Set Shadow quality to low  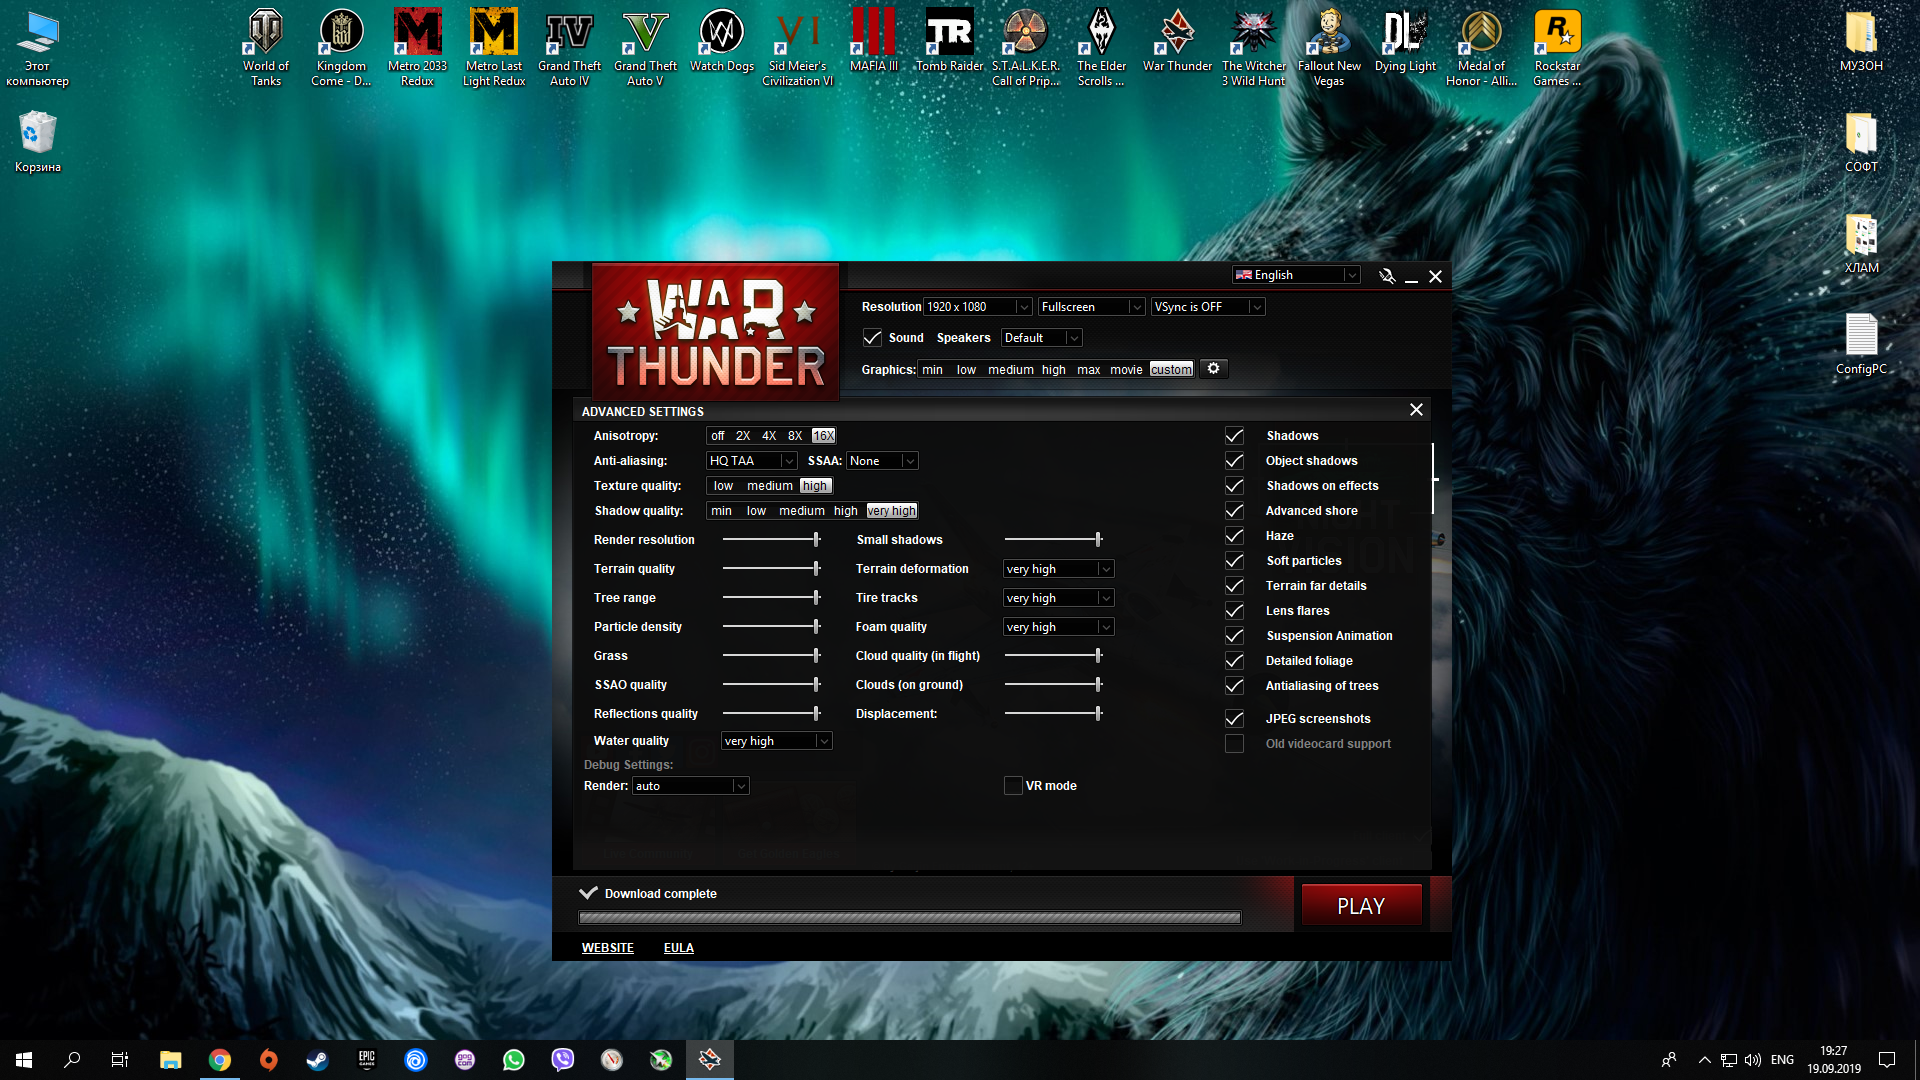tap(756, 511)
